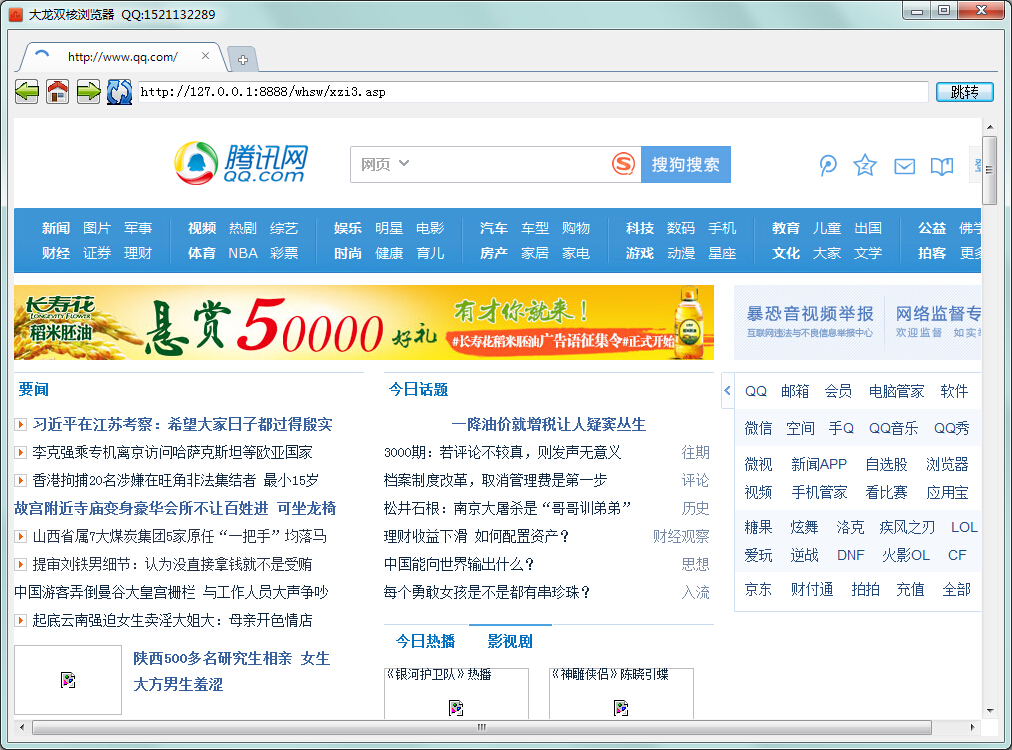The image size is (1012, 750).
Task: Click 《神雕侠侣》陈晓引蝶 thumbnail
Action: (622, 693)
